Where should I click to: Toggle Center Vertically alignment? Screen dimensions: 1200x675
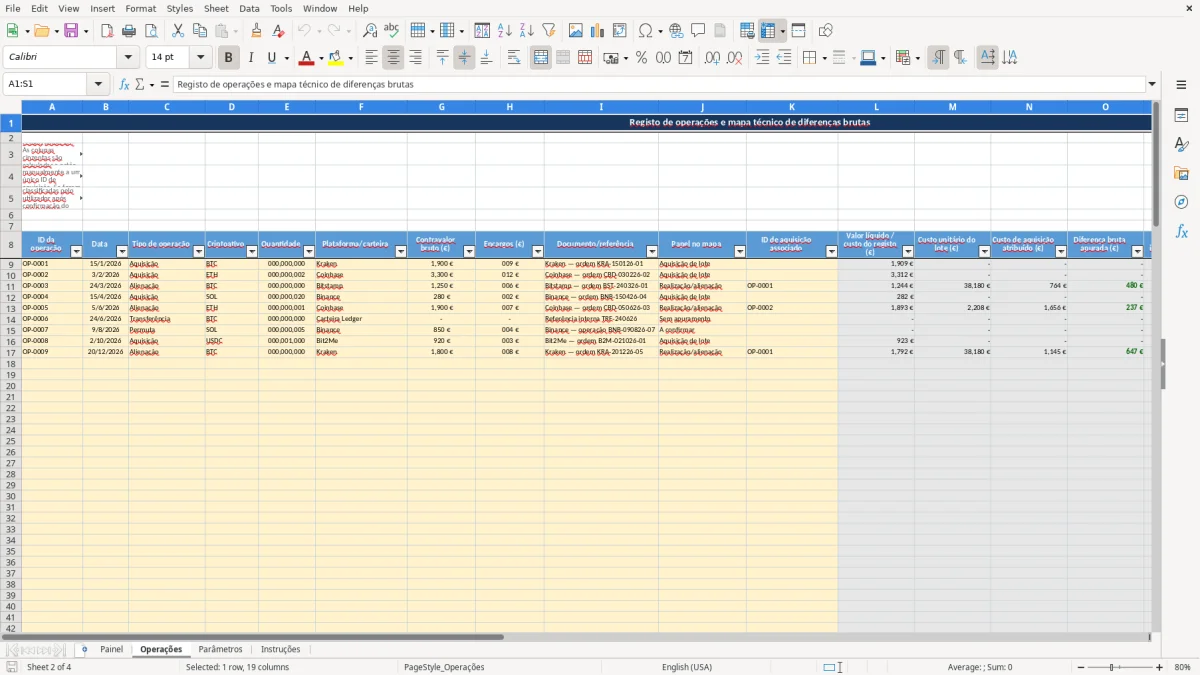point(464,58)
